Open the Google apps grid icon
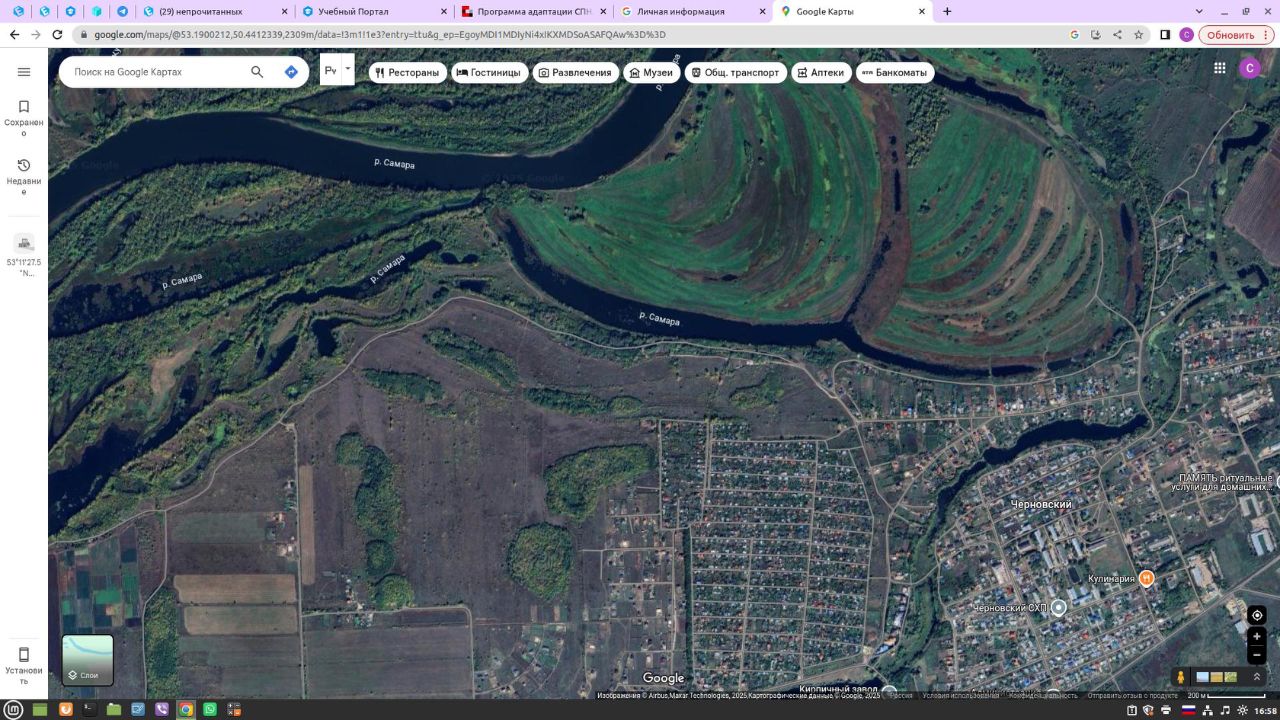The image size is (1280, 720). [x=1220, y=68]
